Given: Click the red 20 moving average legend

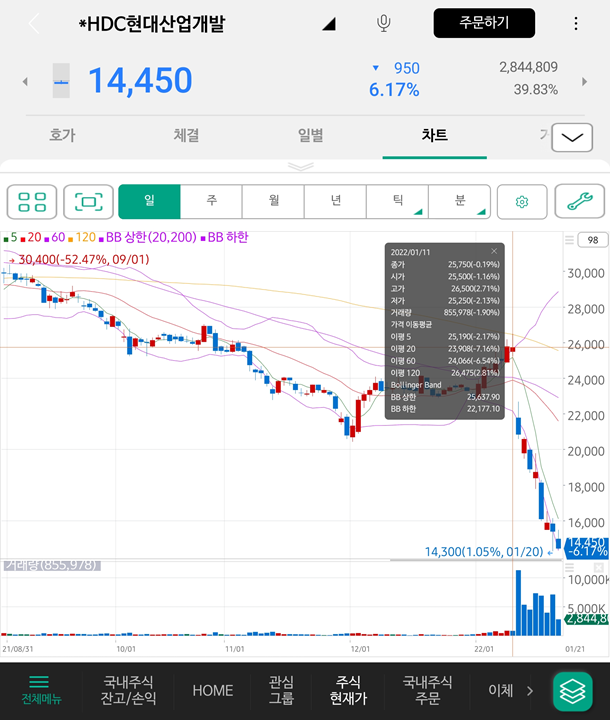Looking at the screenshot, I should pos(31,237).
